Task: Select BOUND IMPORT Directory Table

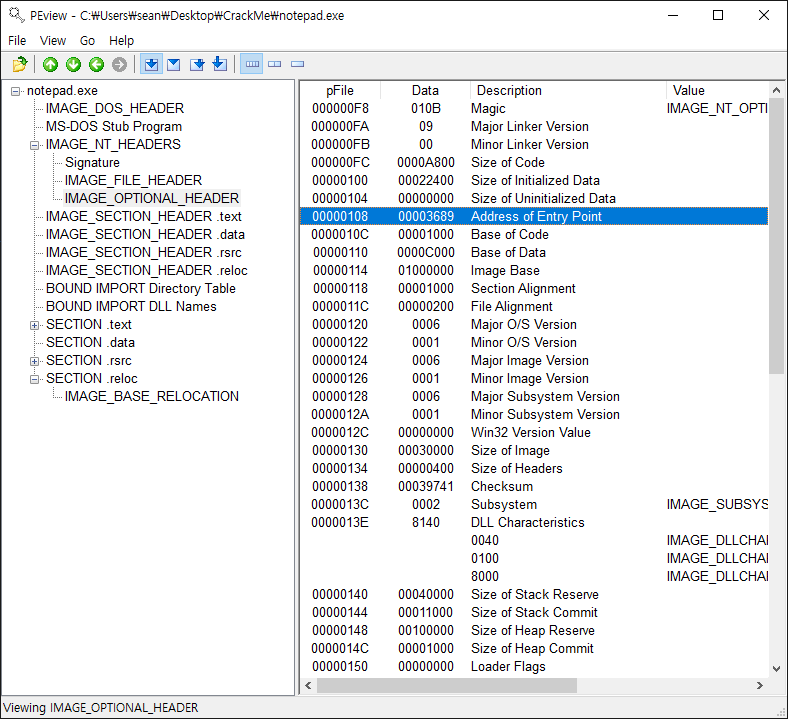Action: click(x=141, y=289)
